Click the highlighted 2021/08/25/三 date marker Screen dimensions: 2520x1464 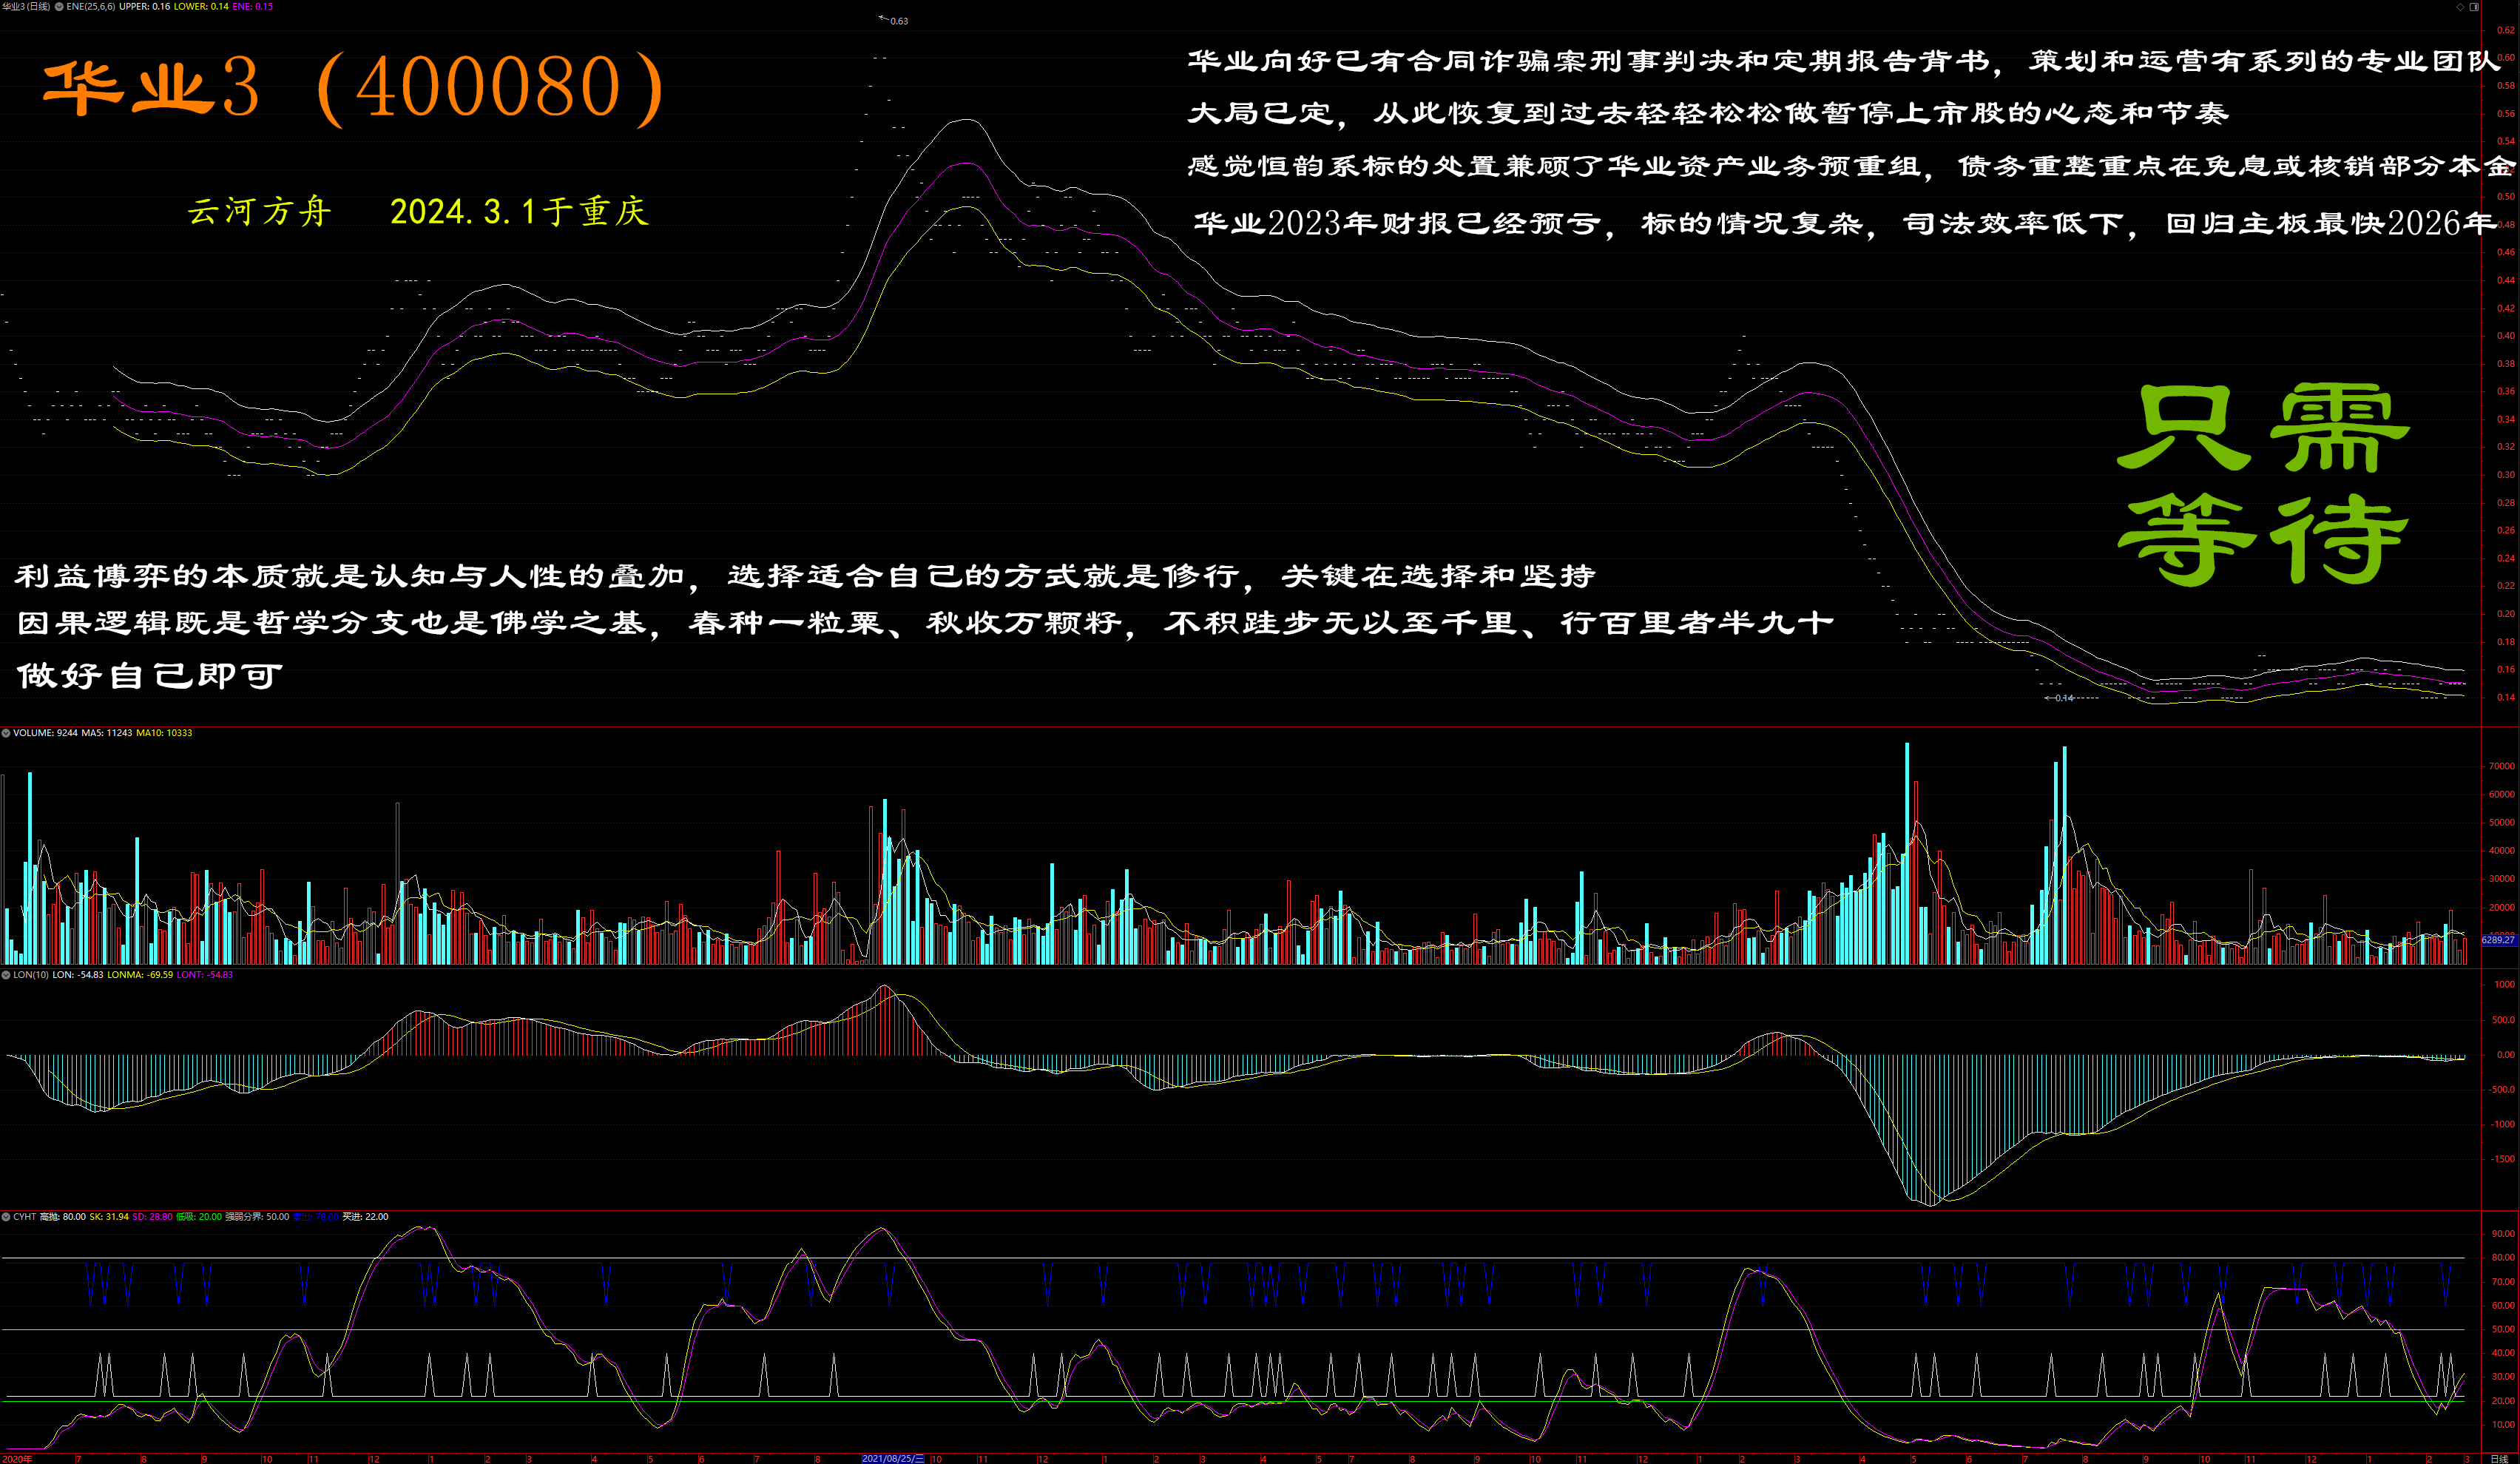[x=894, y=1458]
